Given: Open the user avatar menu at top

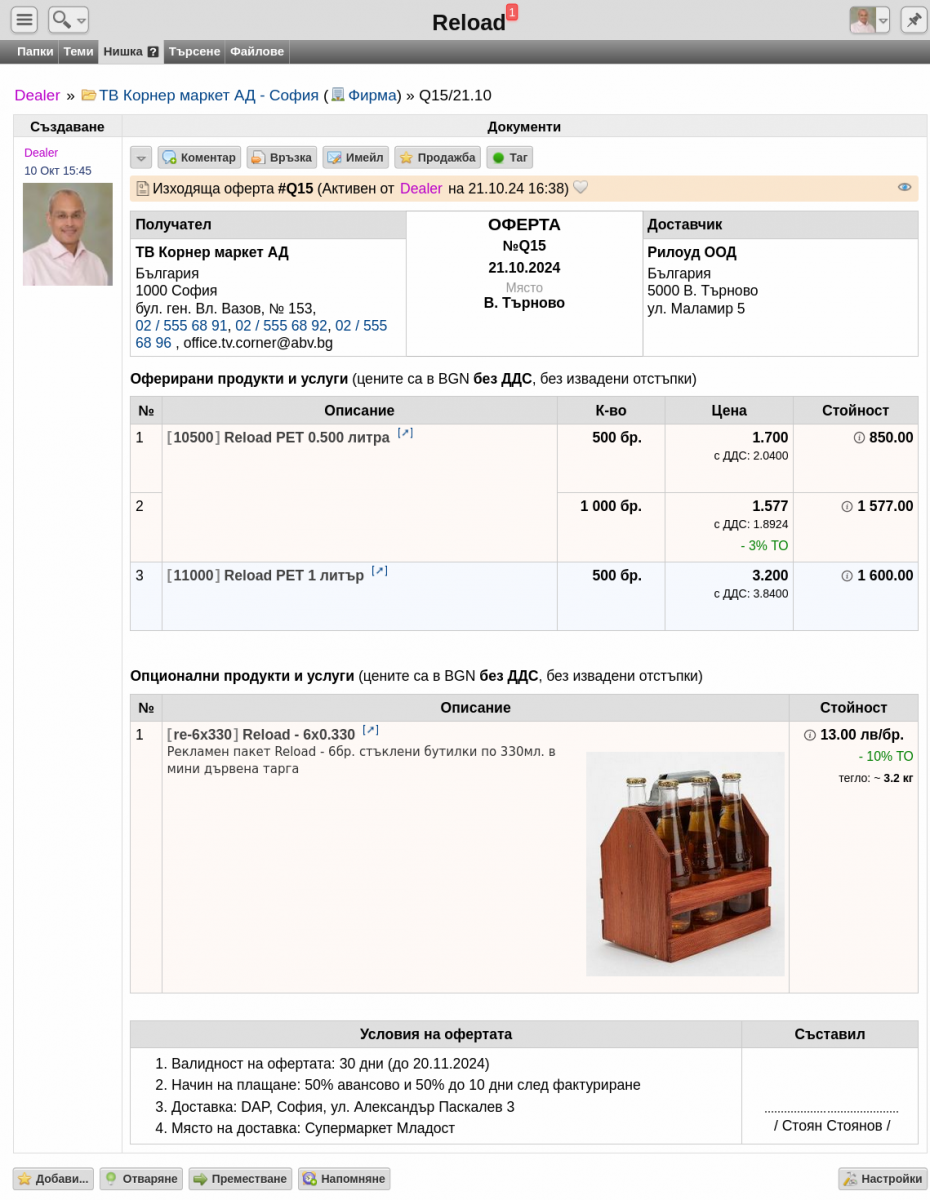Looking at the screenshot, I should coord(869,20).
